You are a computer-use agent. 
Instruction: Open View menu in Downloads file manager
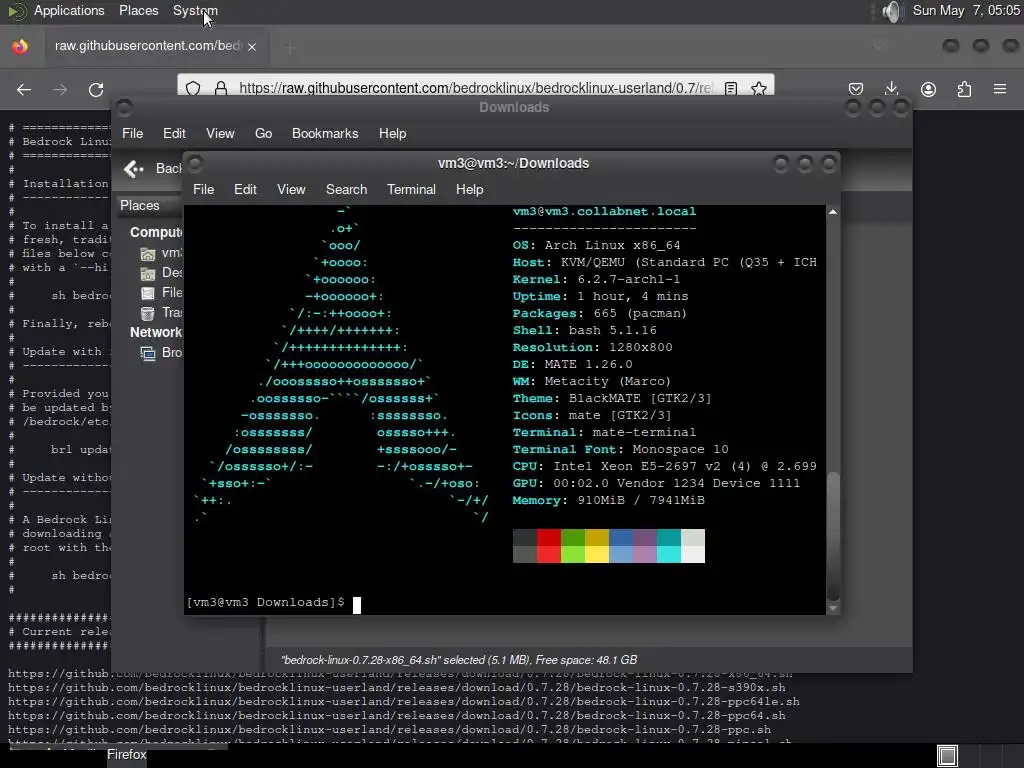[220, 133]
